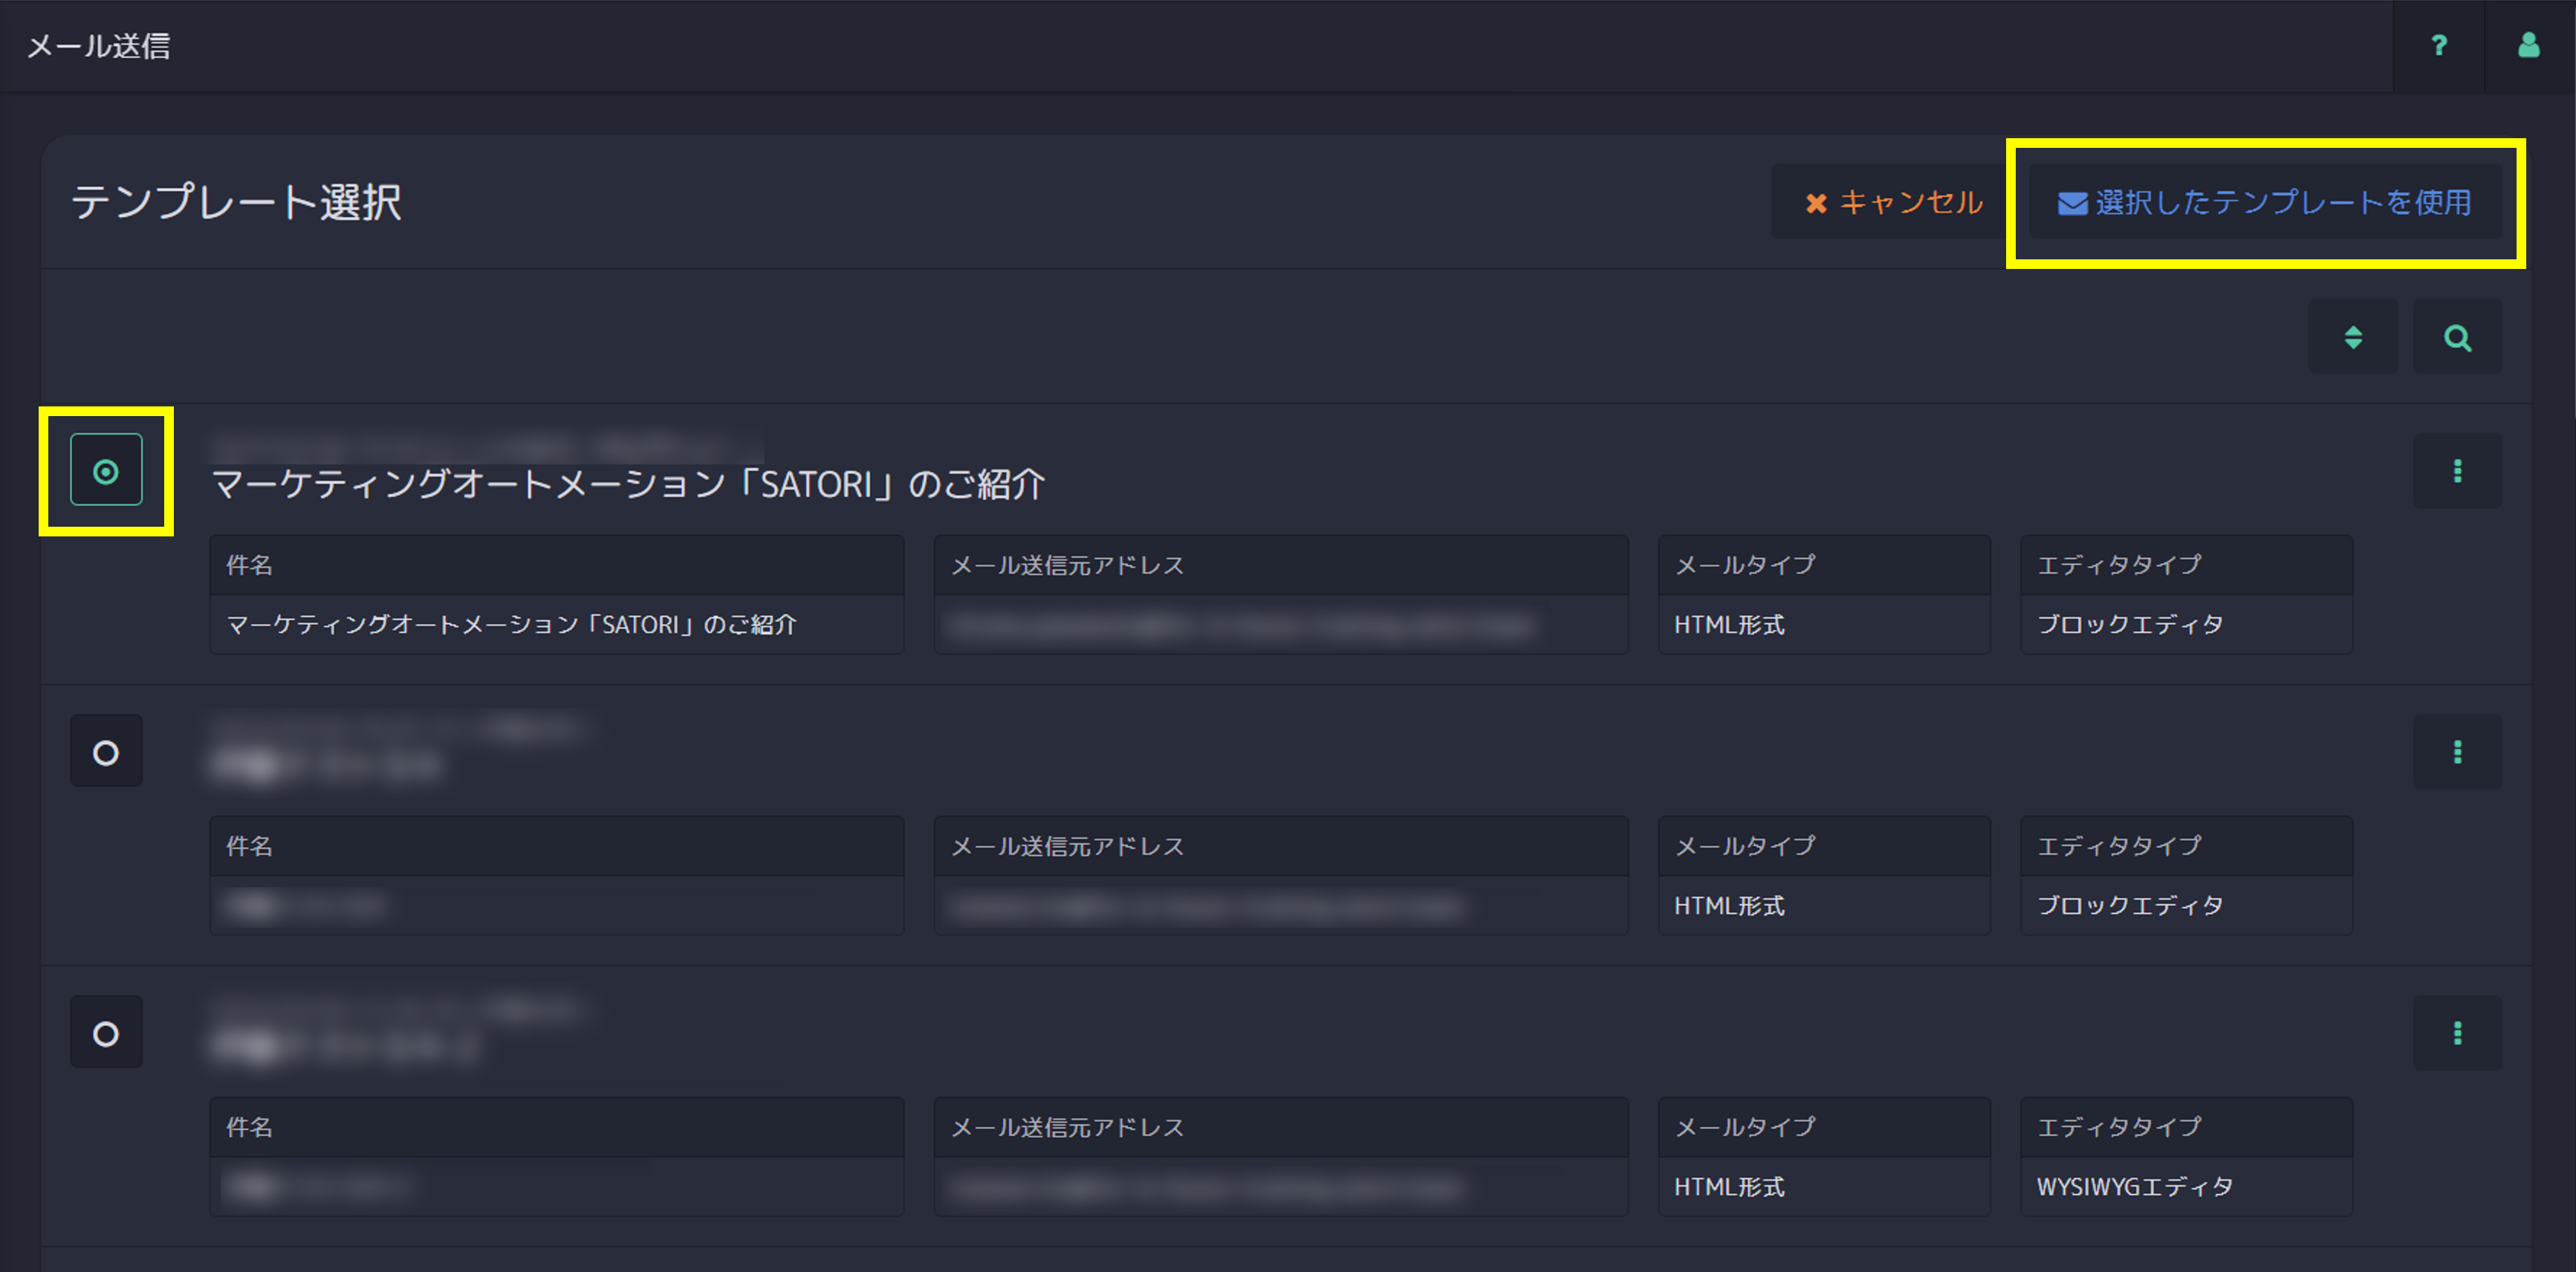Open the template search magnifier icon
Viewport: 2576px width, 1272px height.
click(2457, 337)
